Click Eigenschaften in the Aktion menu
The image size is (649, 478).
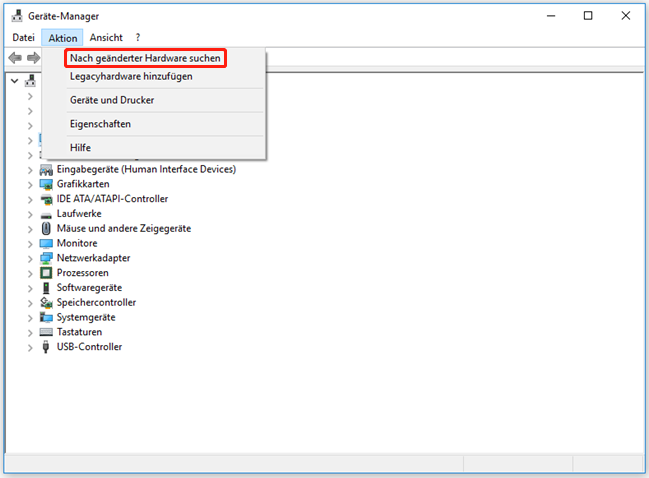pyautogui.click(x=100, y=124)
